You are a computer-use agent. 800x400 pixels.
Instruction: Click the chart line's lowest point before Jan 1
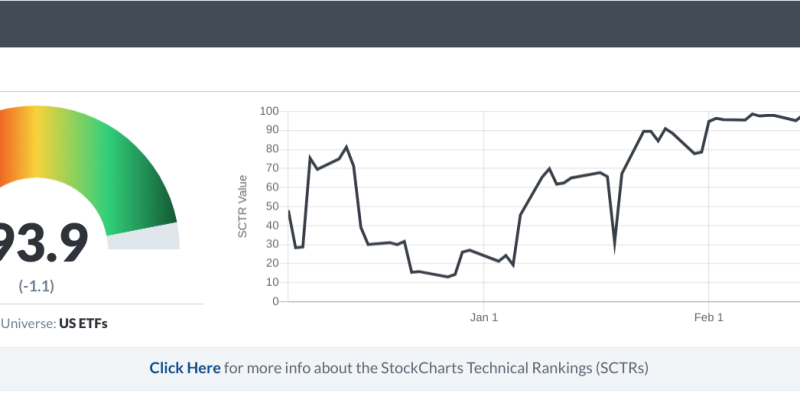click(x=448, y=276)
